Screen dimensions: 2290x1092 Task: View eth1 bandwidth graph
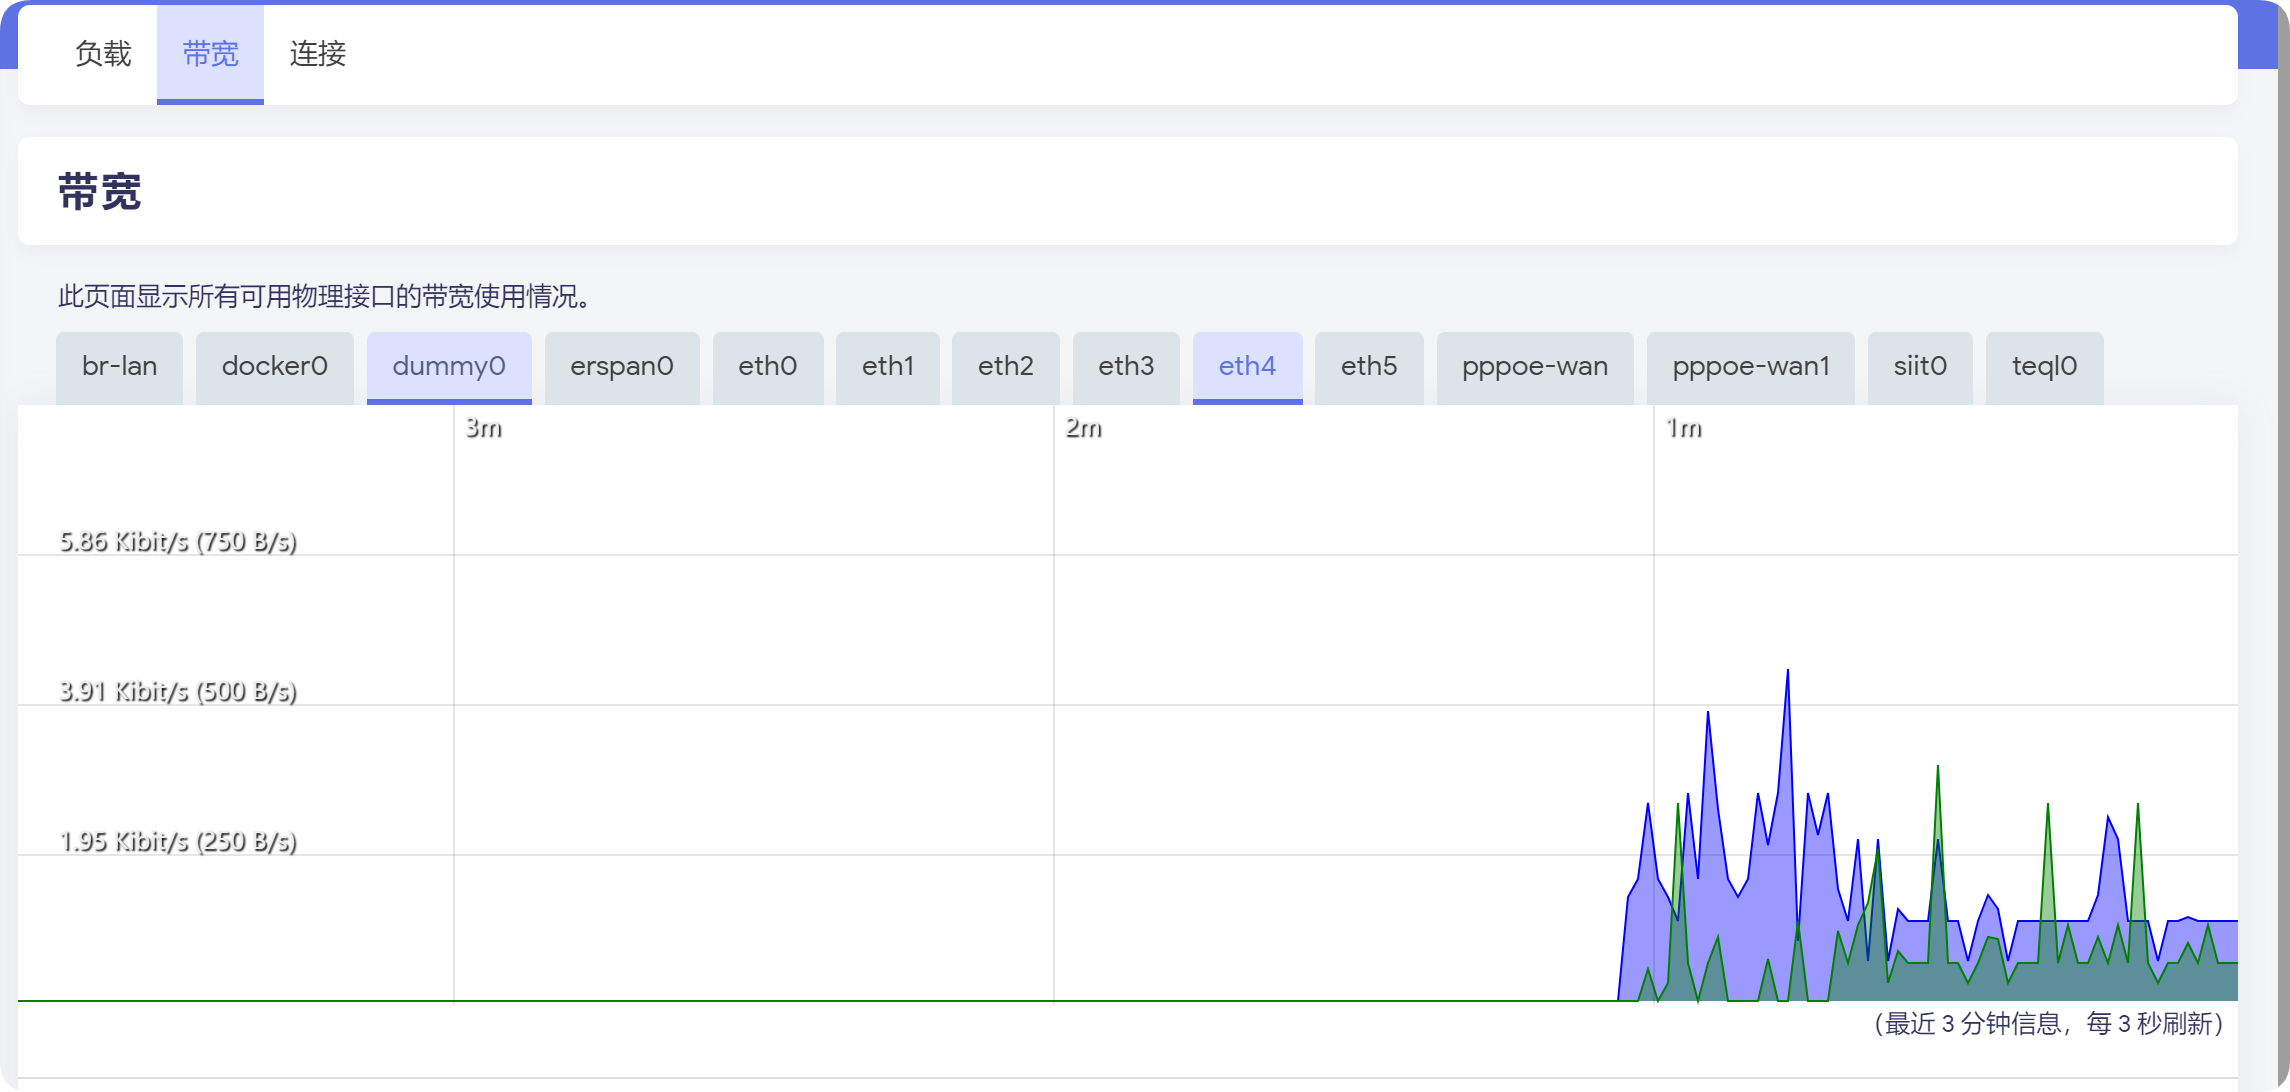[x=887, y=367]
